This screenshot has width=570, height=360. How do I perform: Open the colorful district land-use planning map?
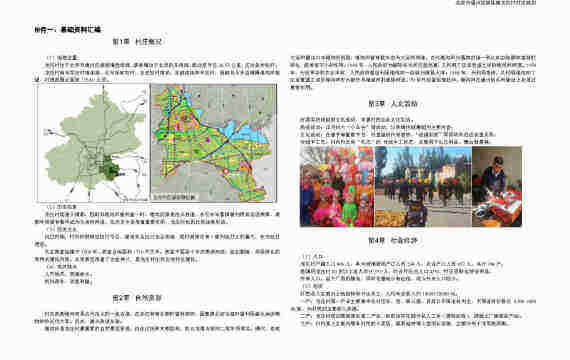pyautogui.click(x=214, y=143)
